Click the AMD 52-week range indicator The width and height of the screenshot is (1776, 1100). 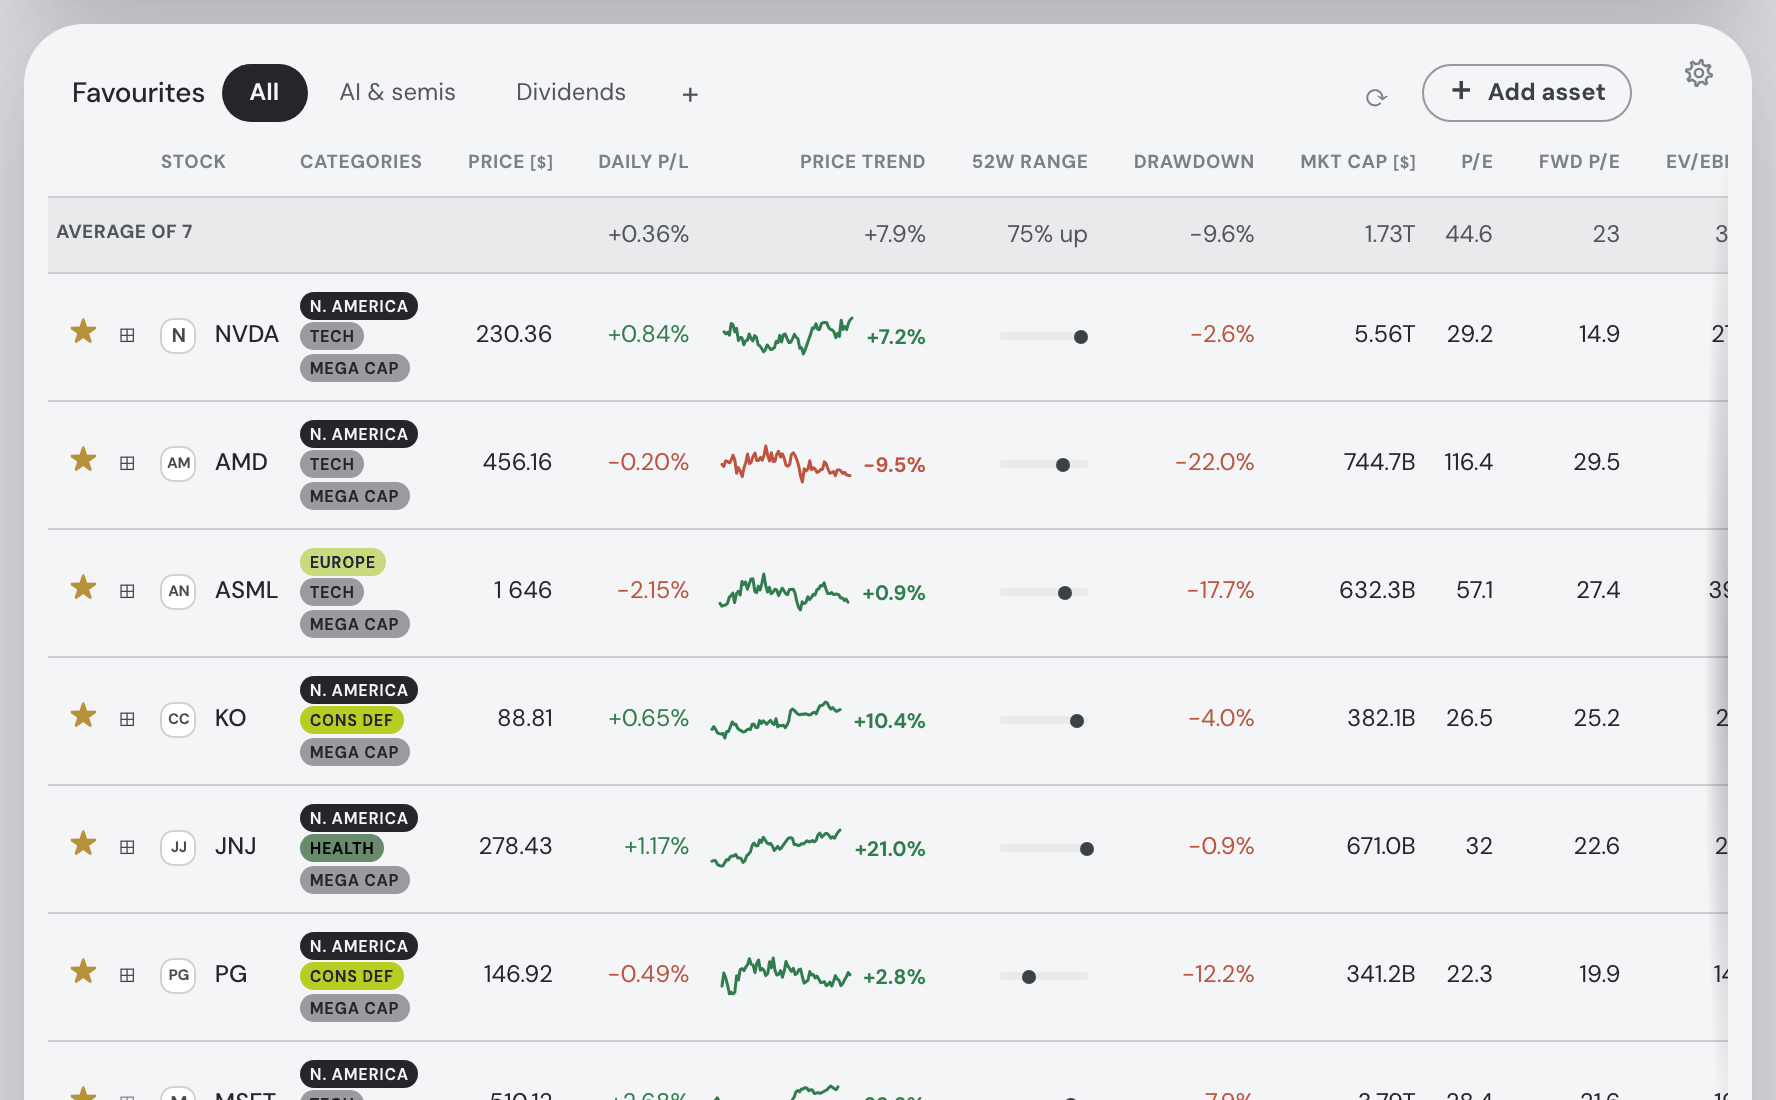pos(1044,464)
